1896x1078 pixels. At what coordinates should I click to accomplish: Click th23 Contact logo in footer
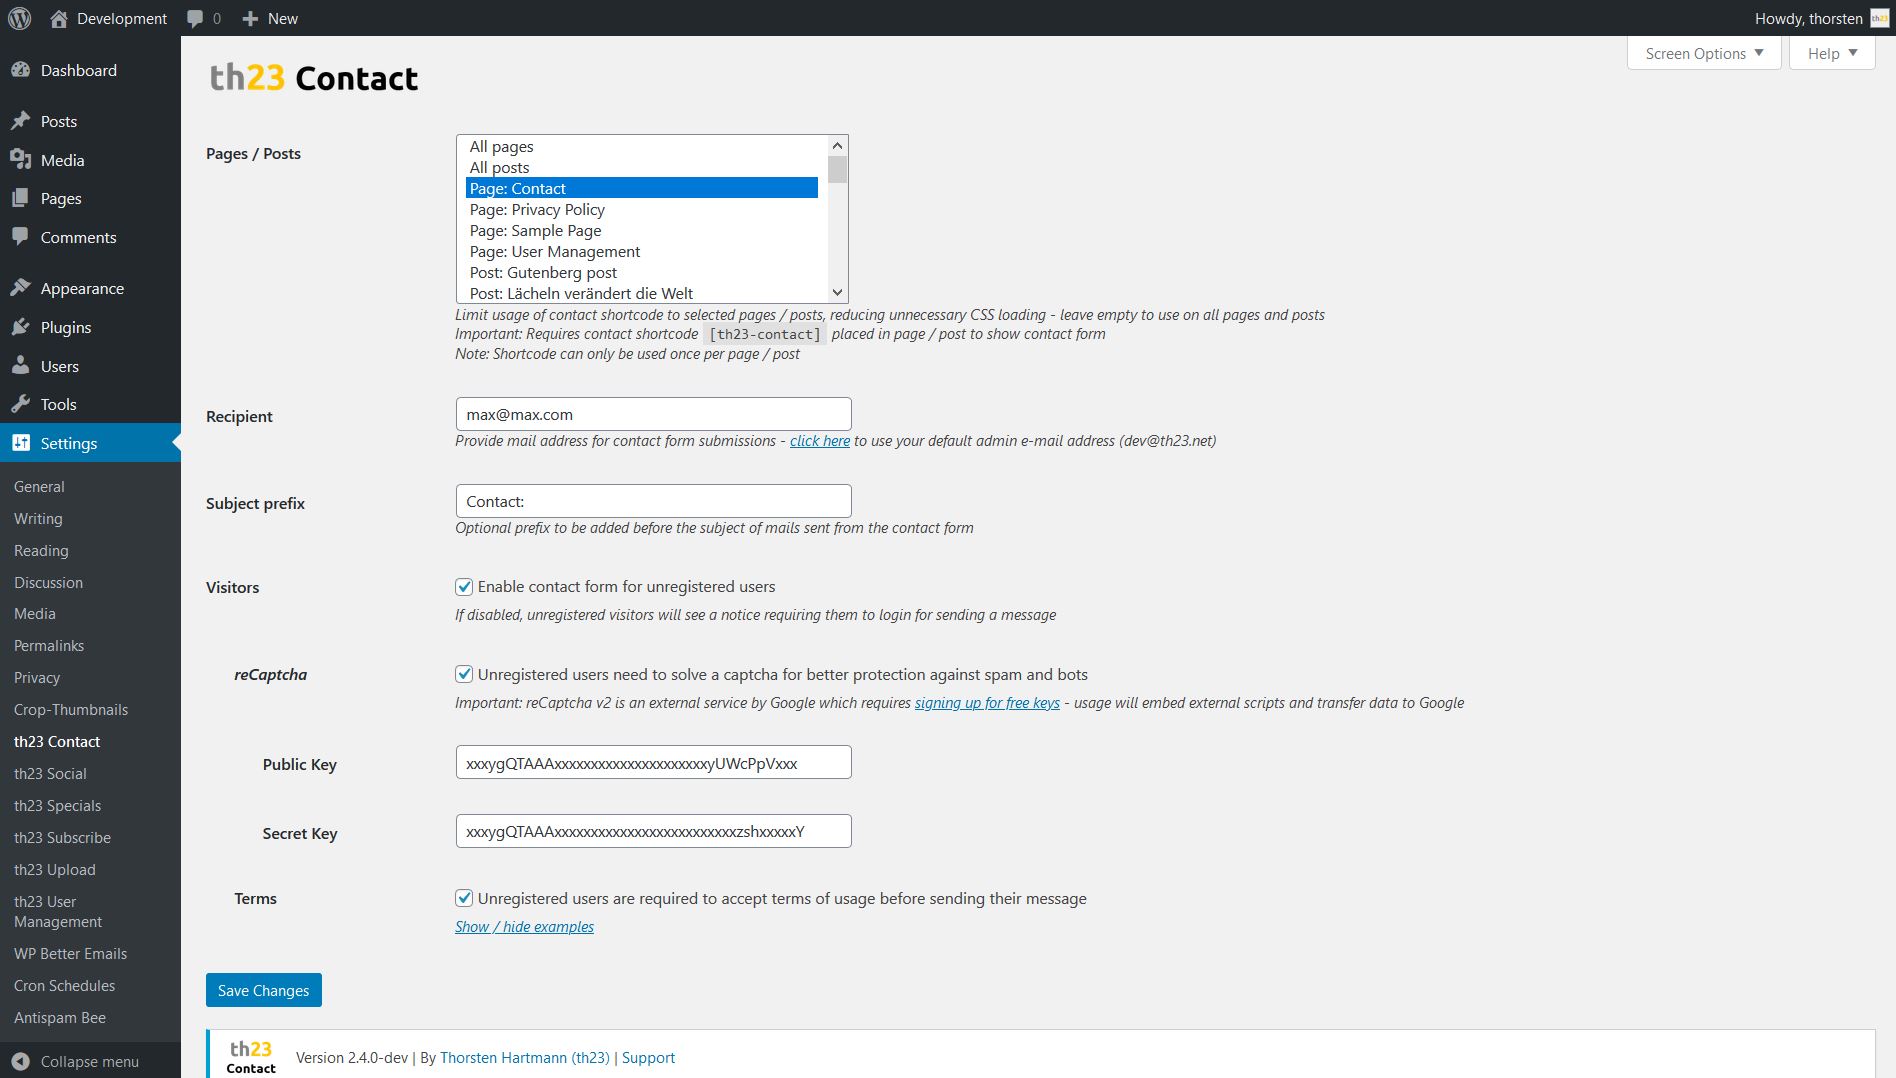point(250,1056)
